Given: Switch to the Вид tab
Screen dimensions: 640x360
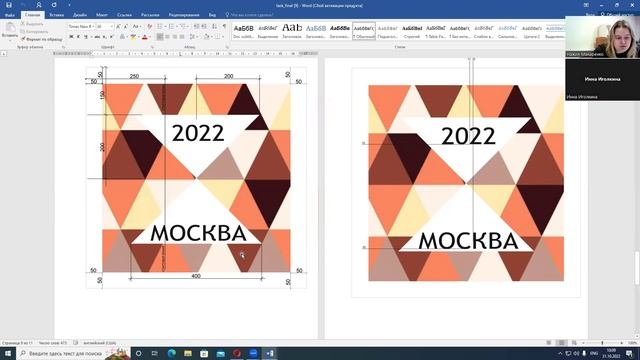Looking at the screenshot, I should point(212,15).
